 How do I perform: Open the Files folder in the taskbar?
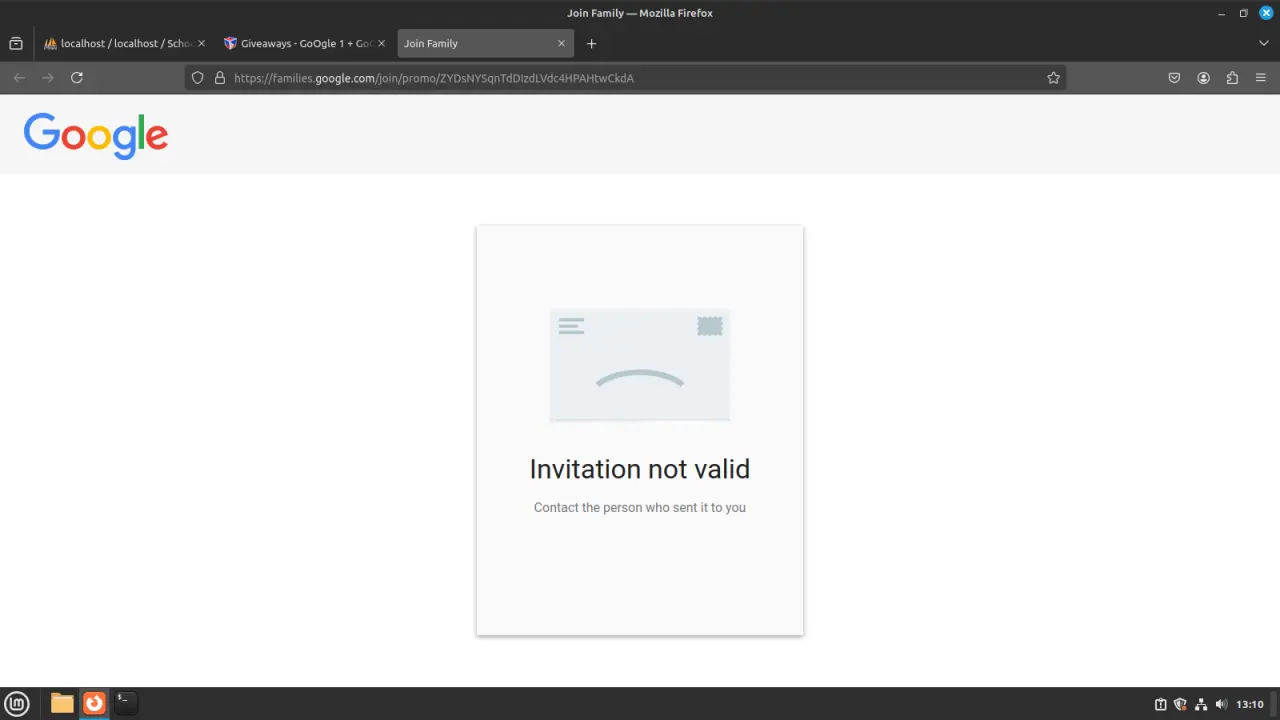[x=62, y=704]
